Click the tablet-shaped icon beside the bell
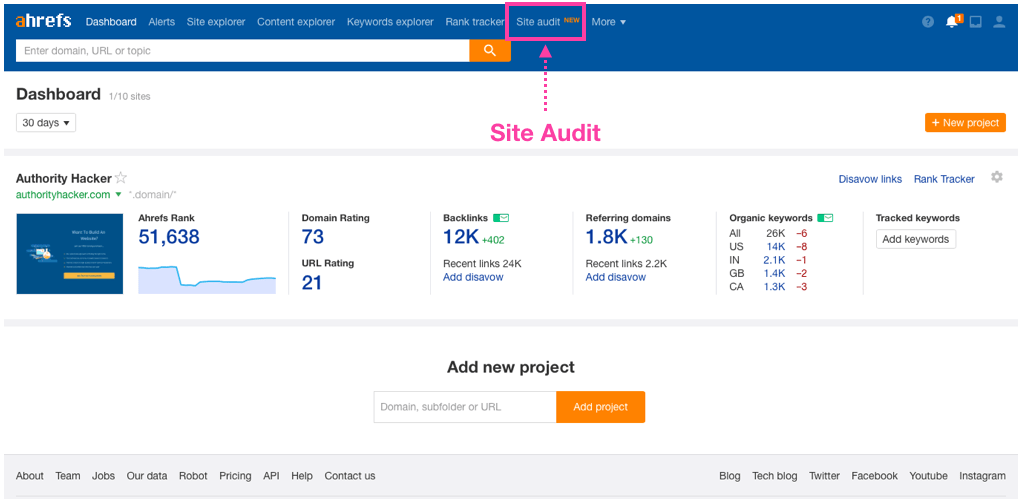1022x499 pixels. pyautogui.click(x=975, y=21)
